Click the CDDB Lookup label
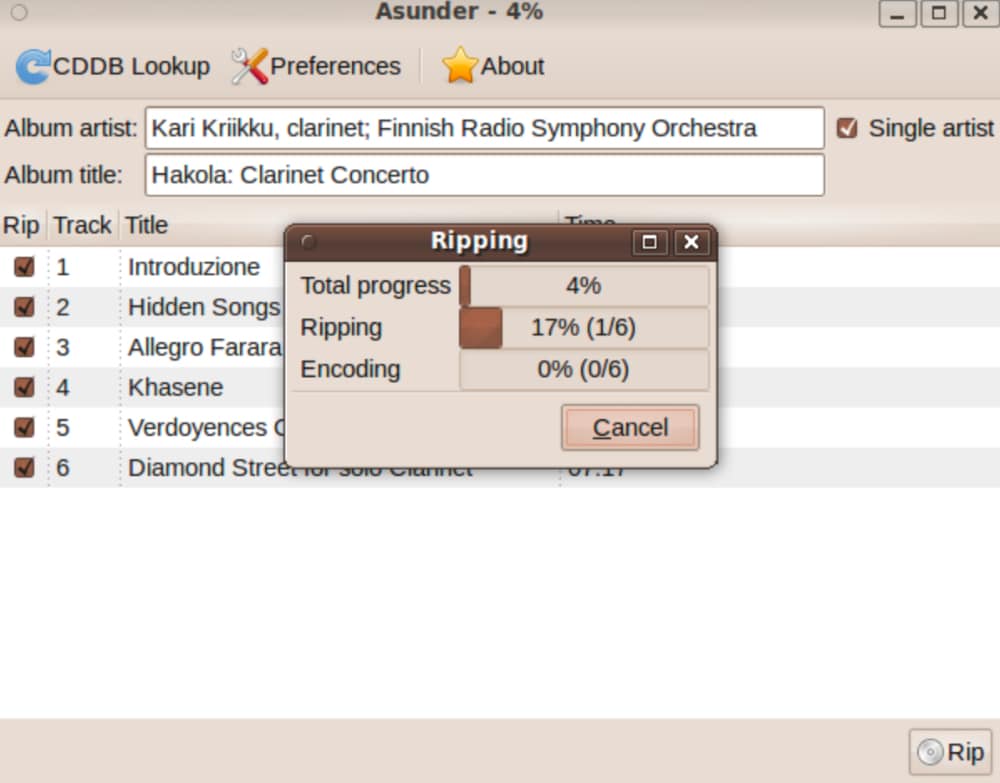This screenshot has height=783, width=1000. [x=131, y=66]
